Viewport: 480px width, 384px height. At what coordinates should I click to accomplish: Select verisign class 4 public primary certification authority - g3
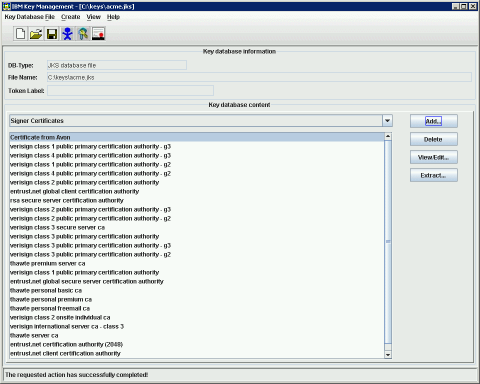pos(197,155)
